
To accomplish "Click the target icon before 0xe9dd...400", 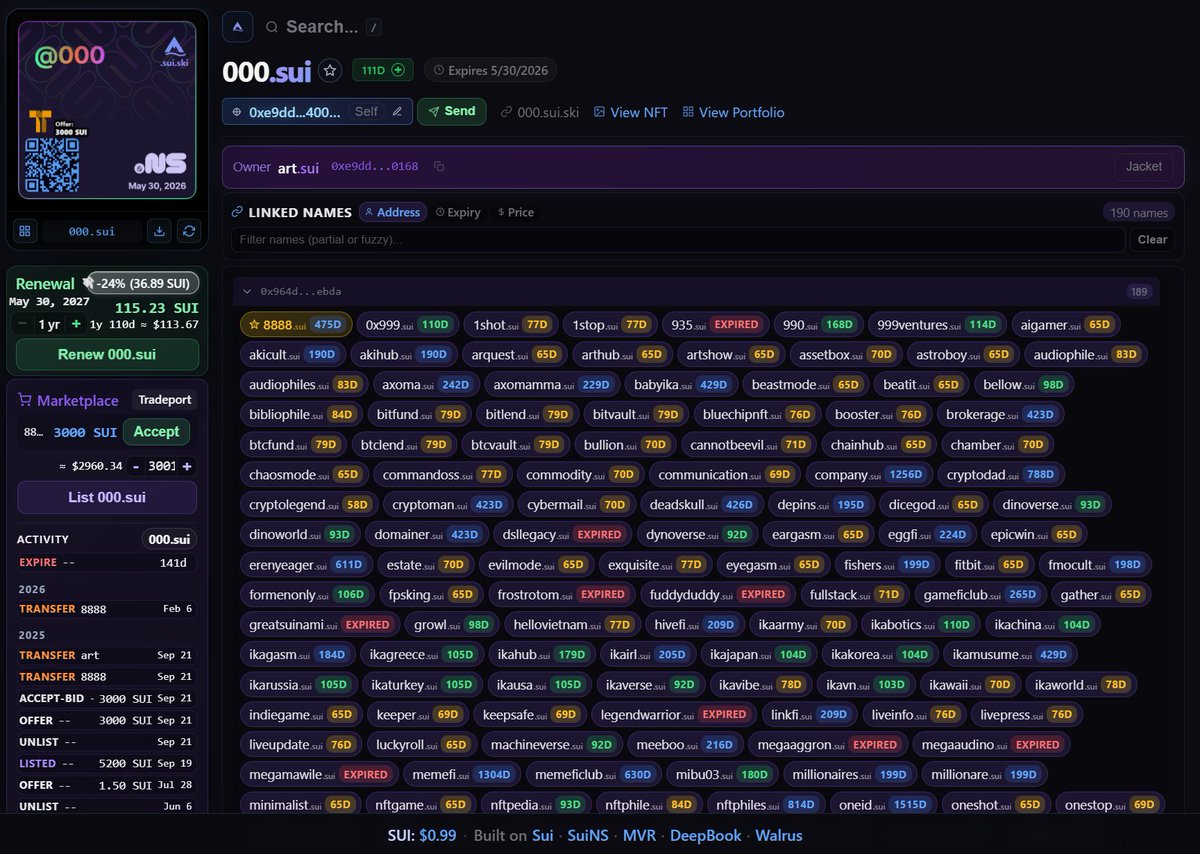I will [237, 111].
